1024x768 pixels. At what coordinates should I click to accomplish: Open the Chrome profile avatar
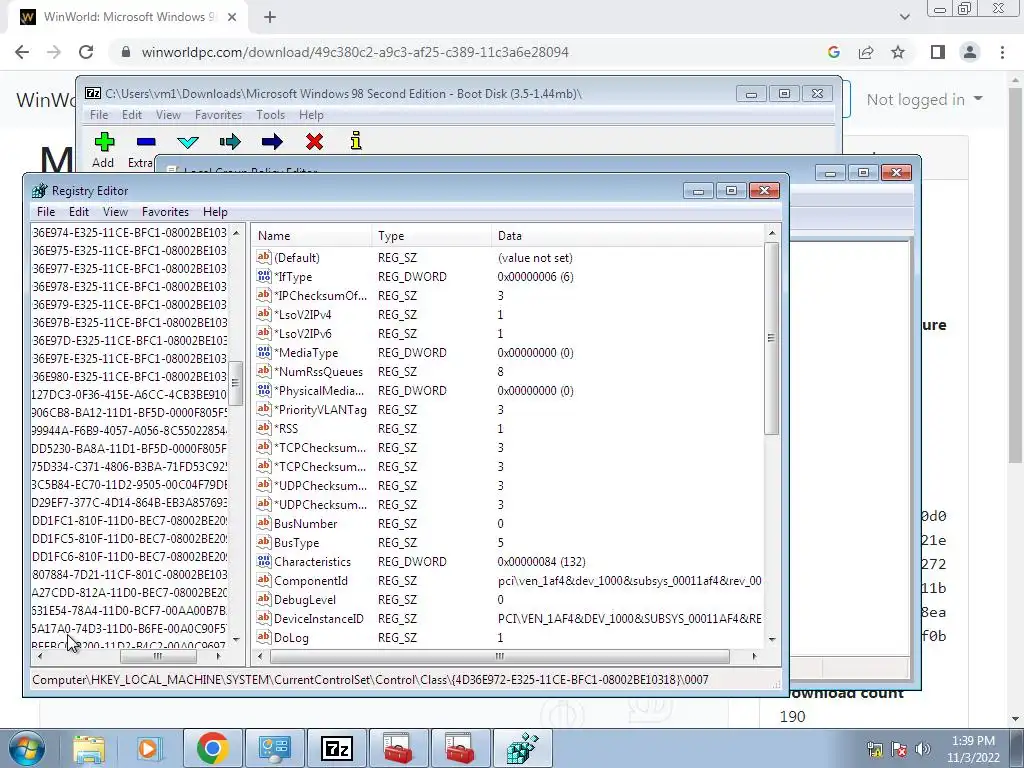970,52
